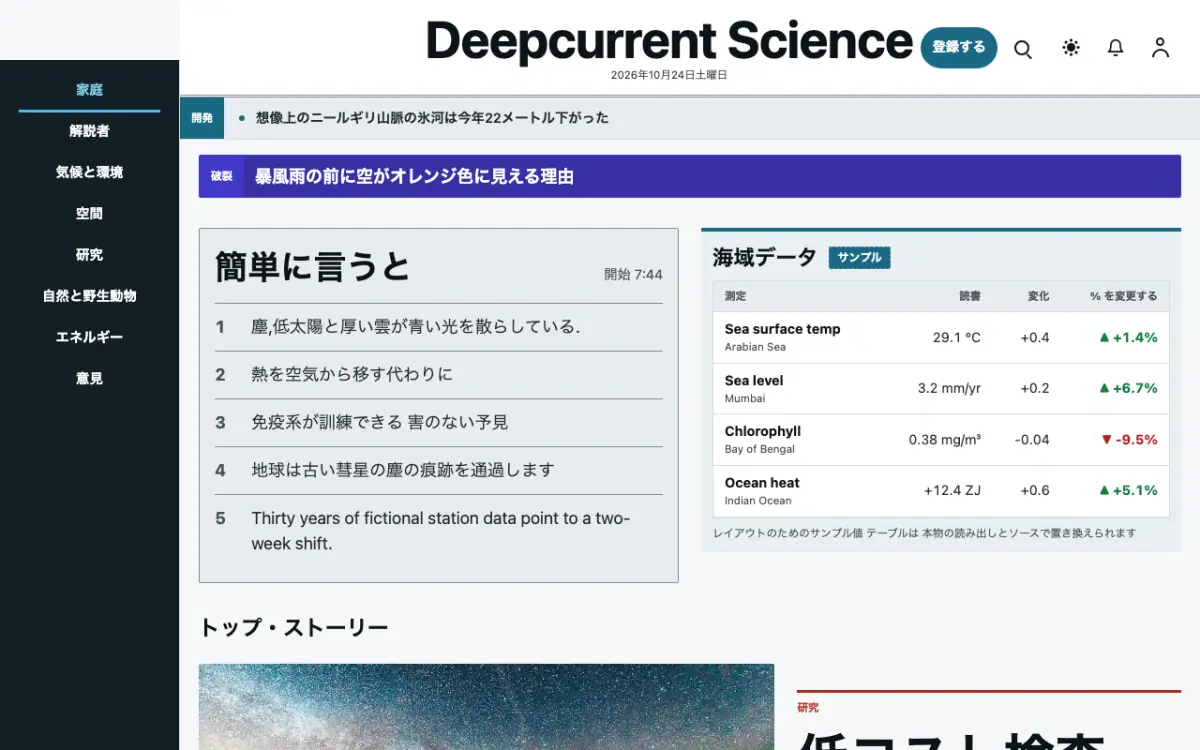Click the -9.5% change value
The width and height of the screenshot is (1200, 750).
point(1129,440)
